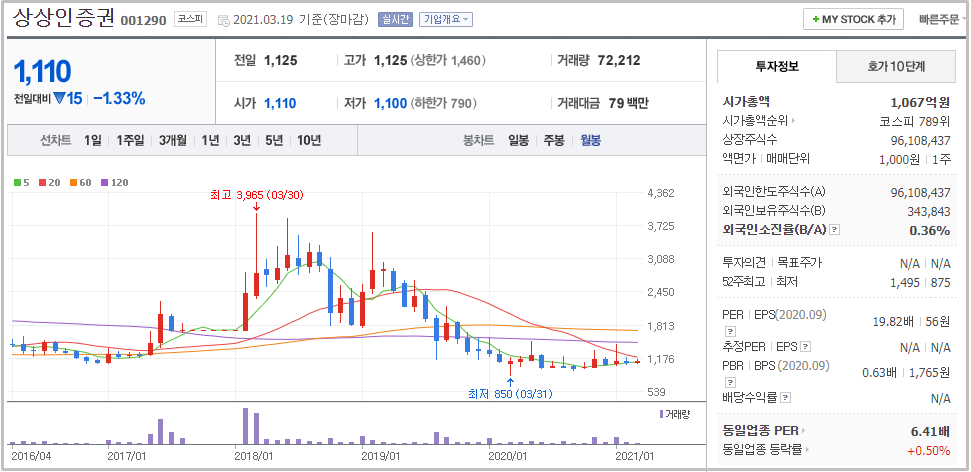Screen dimensions: 971x472
Task: Select the 1년 line chart range
Action: pos(210,141)
